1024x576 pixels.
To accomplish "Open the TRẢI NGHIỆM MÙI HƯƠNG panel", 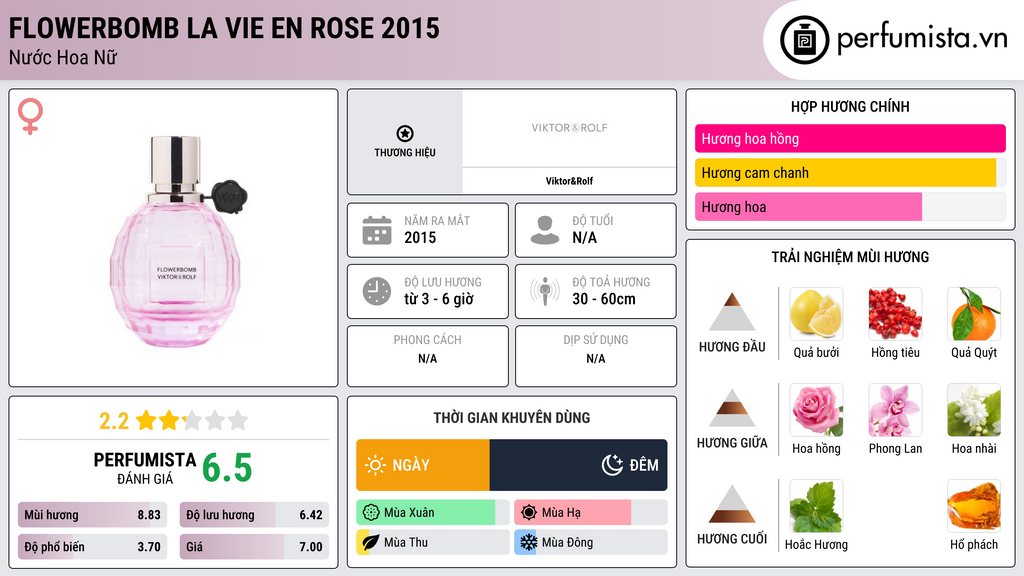I will [851, 256].
